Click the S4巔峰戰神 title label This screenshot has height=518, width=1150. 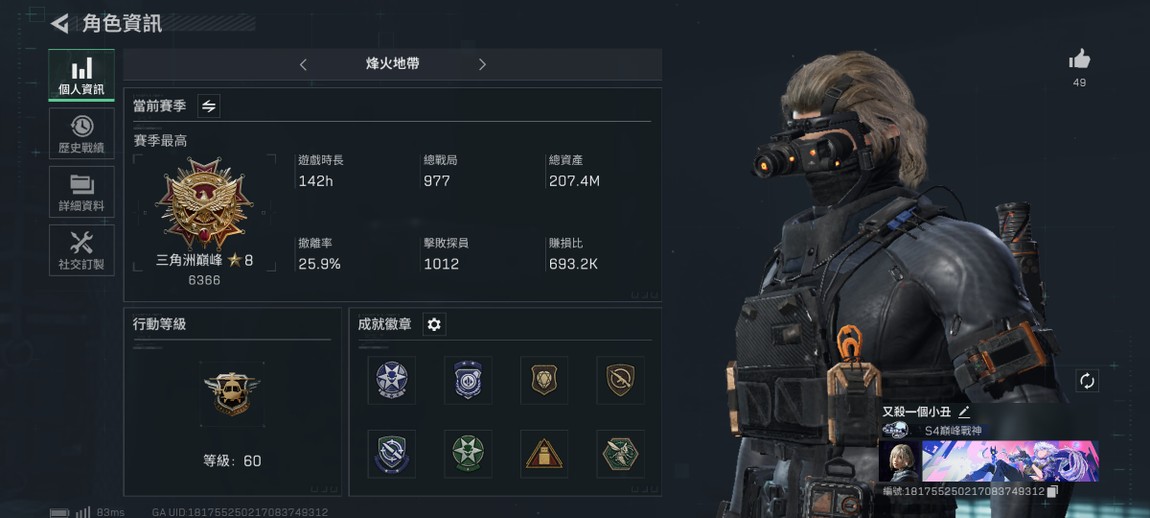click(953, 431)
